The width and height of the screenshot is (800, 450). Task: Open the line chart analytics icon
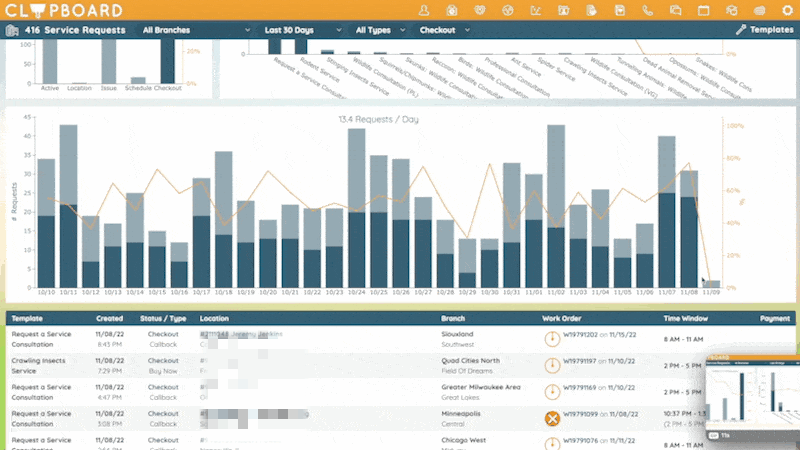tap(535, 10)
